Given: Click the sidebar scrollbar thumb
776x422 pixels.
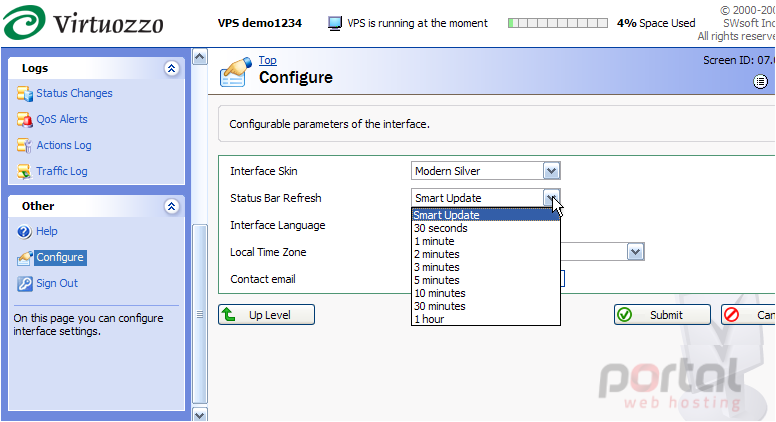Looking at the screenshot, I should [199, 314].
